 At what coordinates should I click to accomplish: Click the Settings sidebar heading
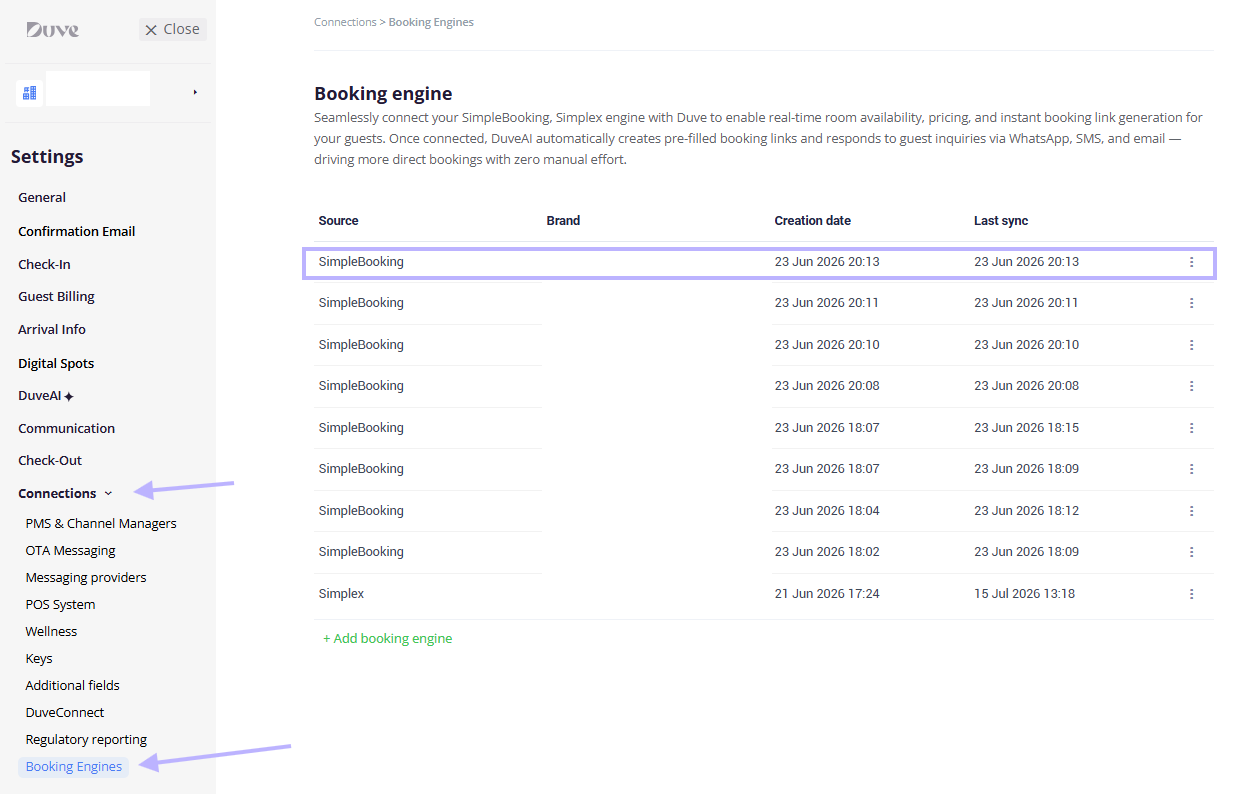pyautogui.click(x=47, y=157)
